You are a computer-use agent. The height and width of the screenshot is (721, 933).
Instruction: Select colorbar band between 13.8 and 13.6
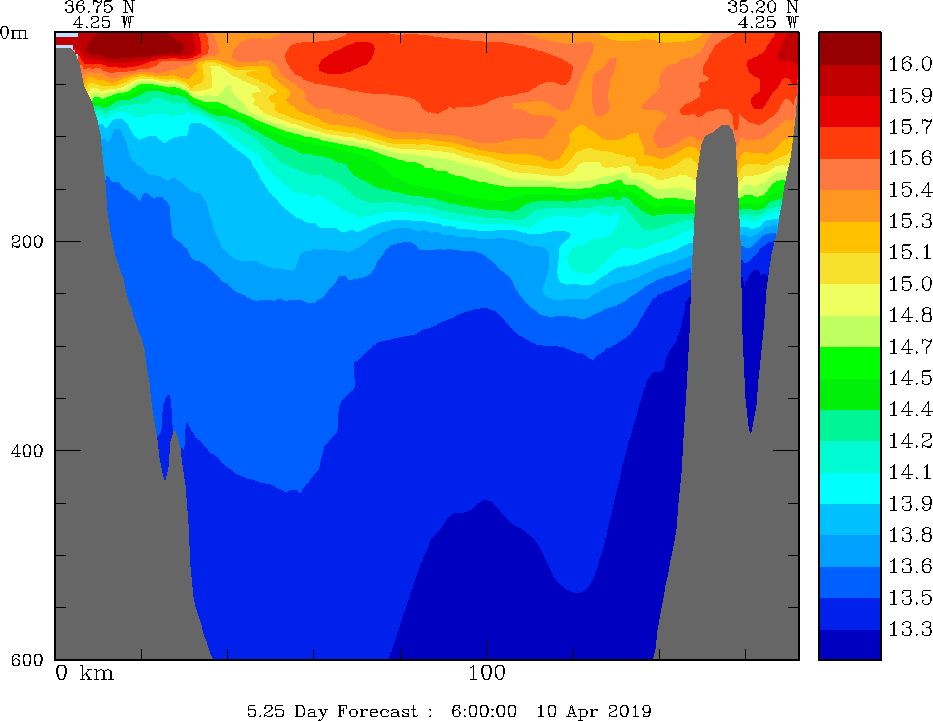[x=849, y=551]
